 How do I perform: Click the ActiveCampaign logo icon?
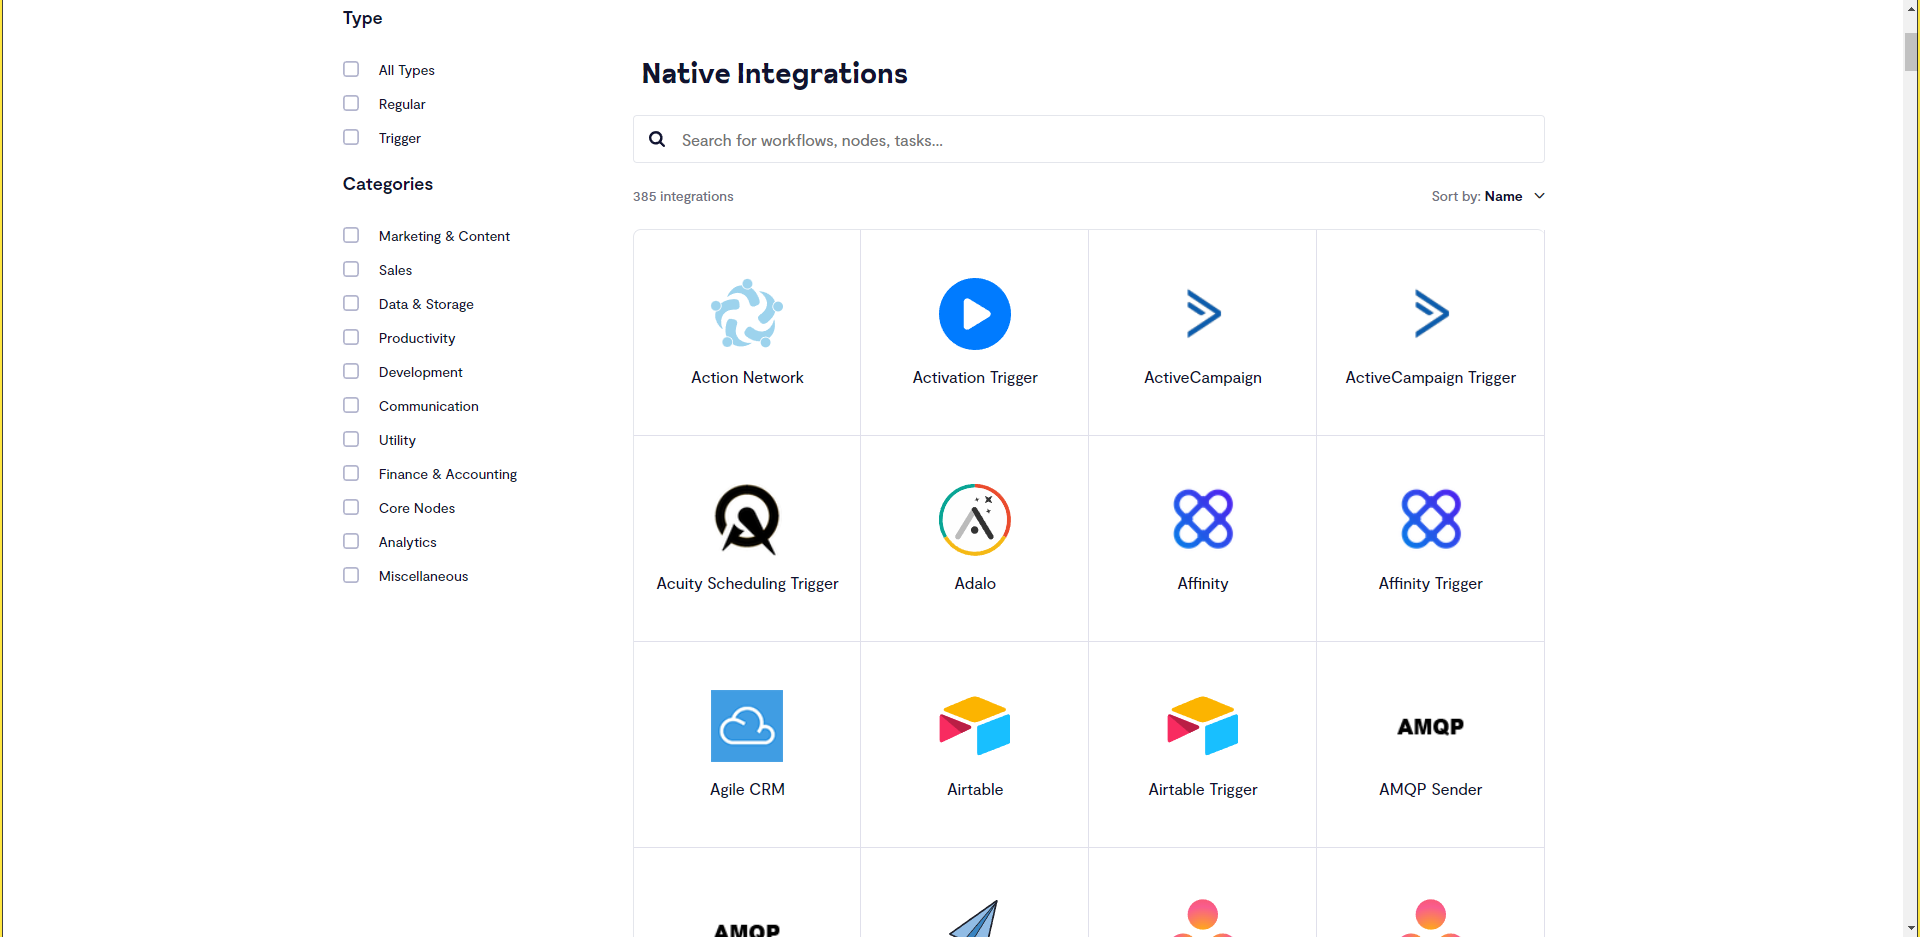[1203, 314]
